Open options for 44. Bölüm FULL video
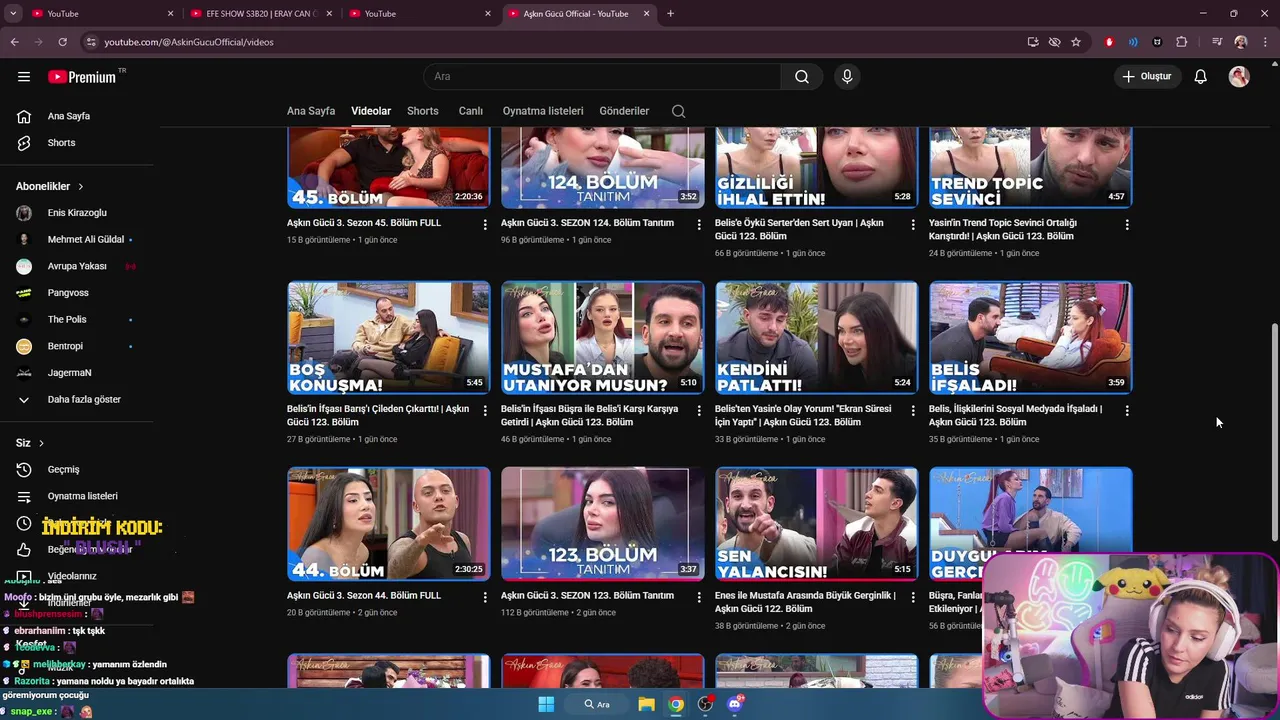Image resolution: width=1280 pixels, height=720 pixels. click(485, 596)
